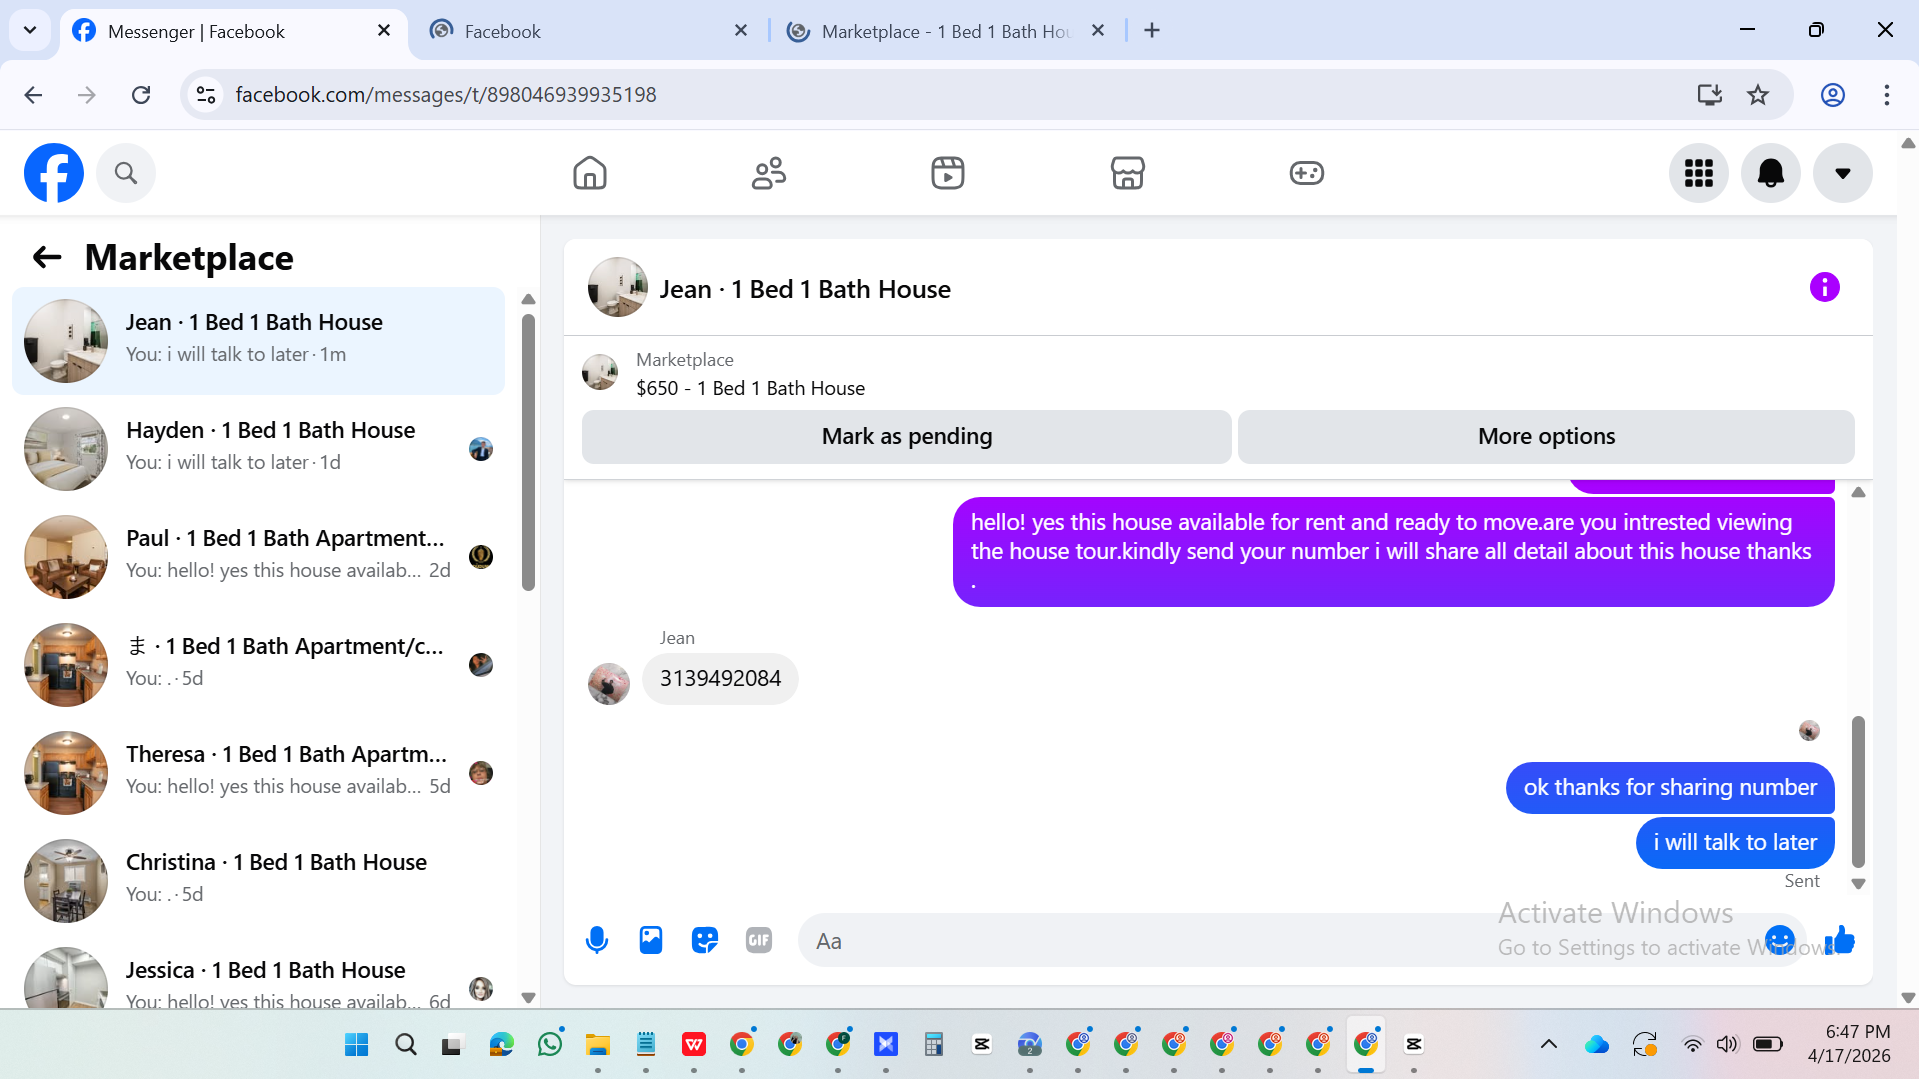Open the $650 - 1 Bed 1 Bath House listing

coord(750,388)
